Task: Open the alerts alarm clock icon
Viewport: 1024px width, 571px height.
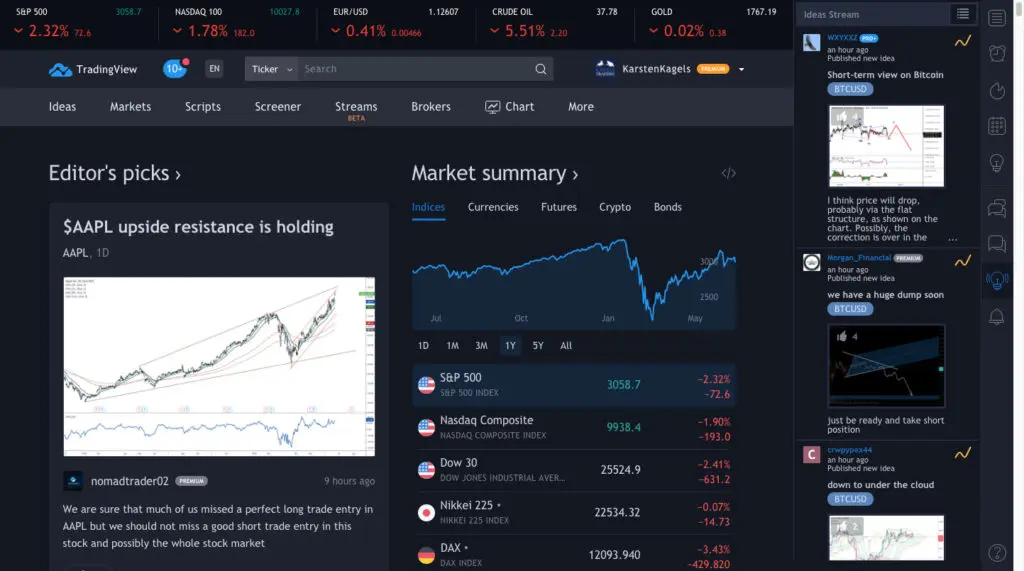Action: point(996,54)
